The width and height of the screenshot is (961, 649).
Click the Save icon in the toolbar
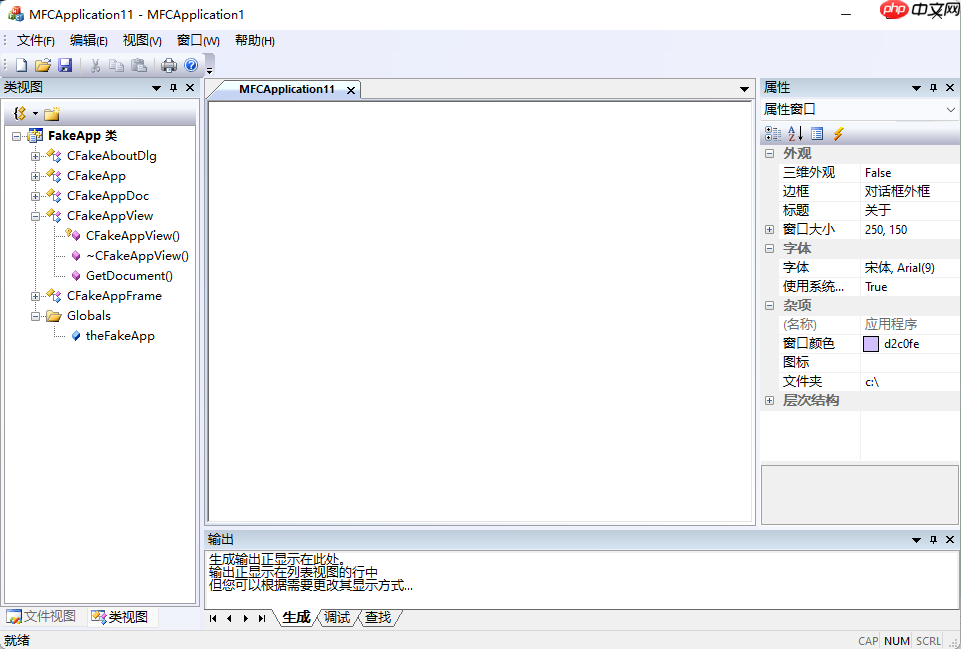point(65,64)
